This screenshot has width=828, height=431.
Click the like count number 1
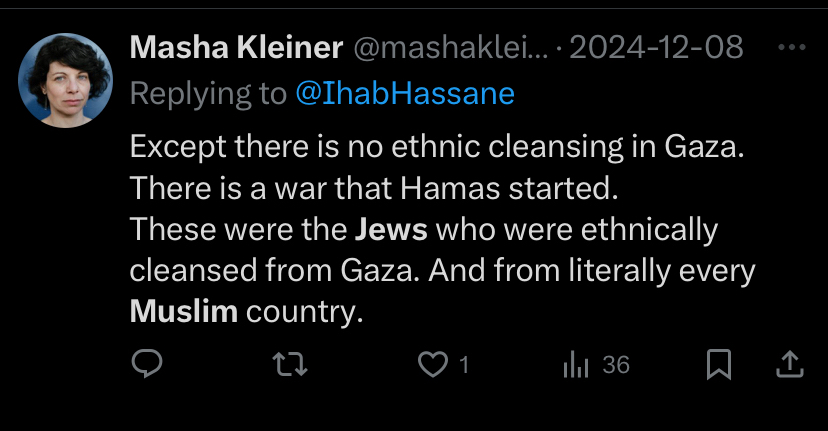pyautogui.click(x=464, y=365)
